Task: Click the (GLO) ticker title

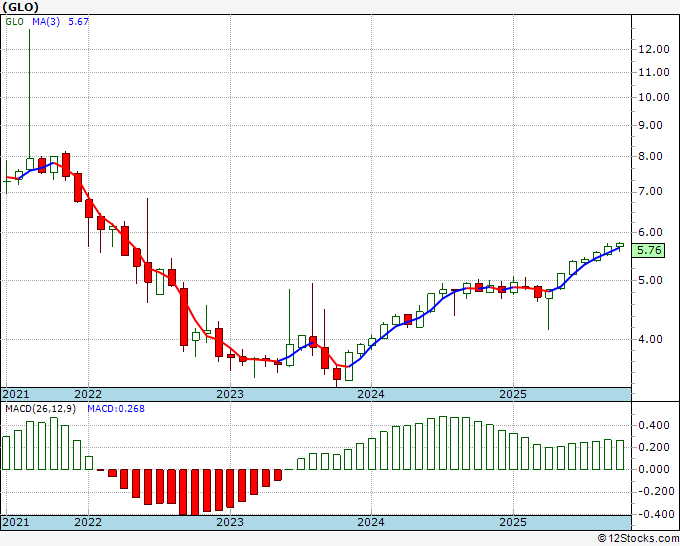Action: click(20, 7)
